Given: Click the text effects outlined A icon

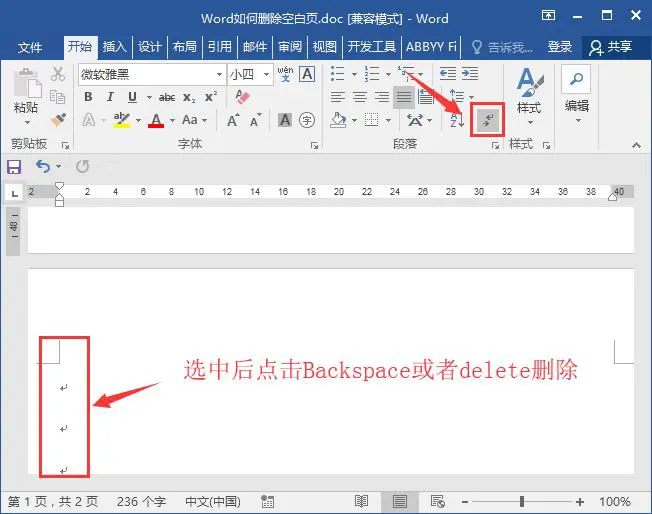Looking at the screenshot, I should [89, 120].
